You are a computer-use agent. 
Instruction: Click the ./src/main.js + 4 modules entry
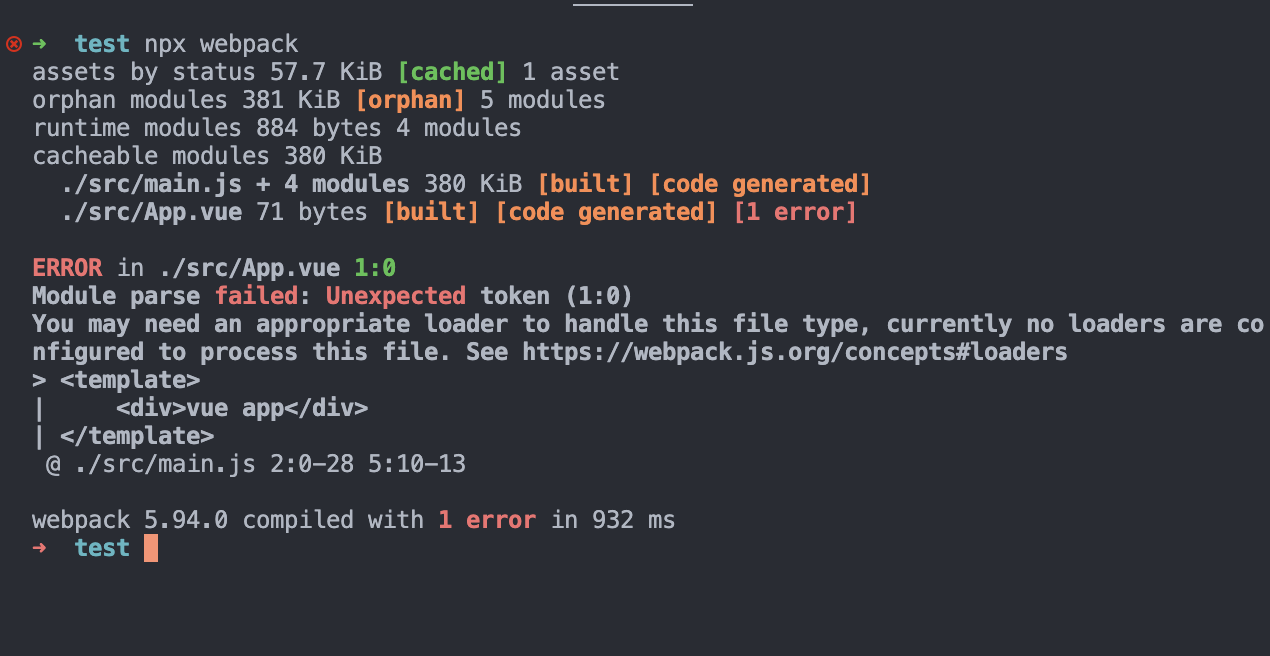[x=235, y=184]
